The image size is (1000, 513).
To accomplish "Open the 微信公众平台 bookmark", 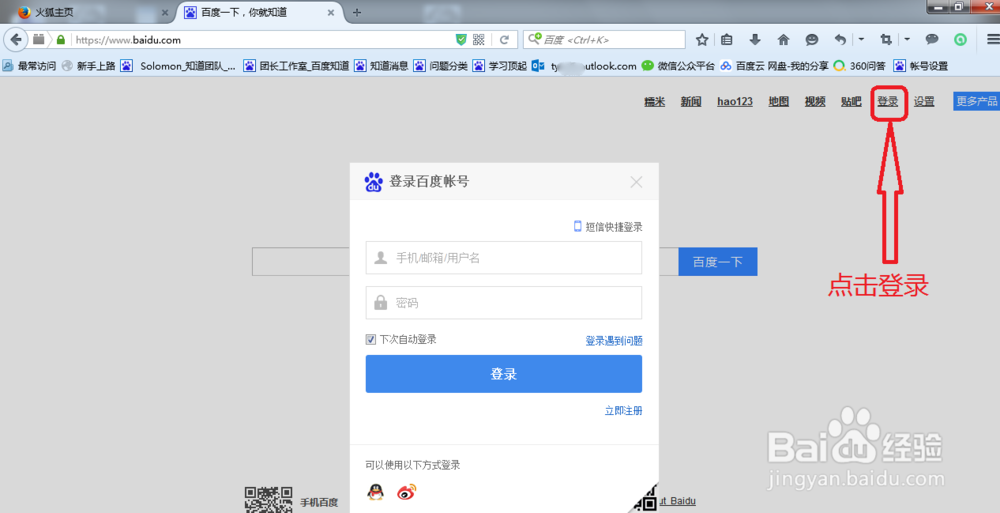I will [678, 66].
